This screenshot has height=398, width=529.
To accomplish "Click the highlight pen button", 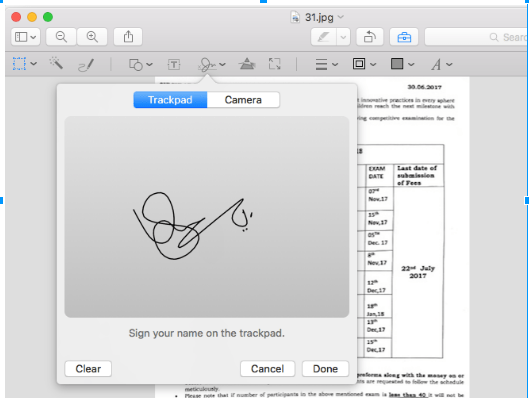I will coord(323,36).
